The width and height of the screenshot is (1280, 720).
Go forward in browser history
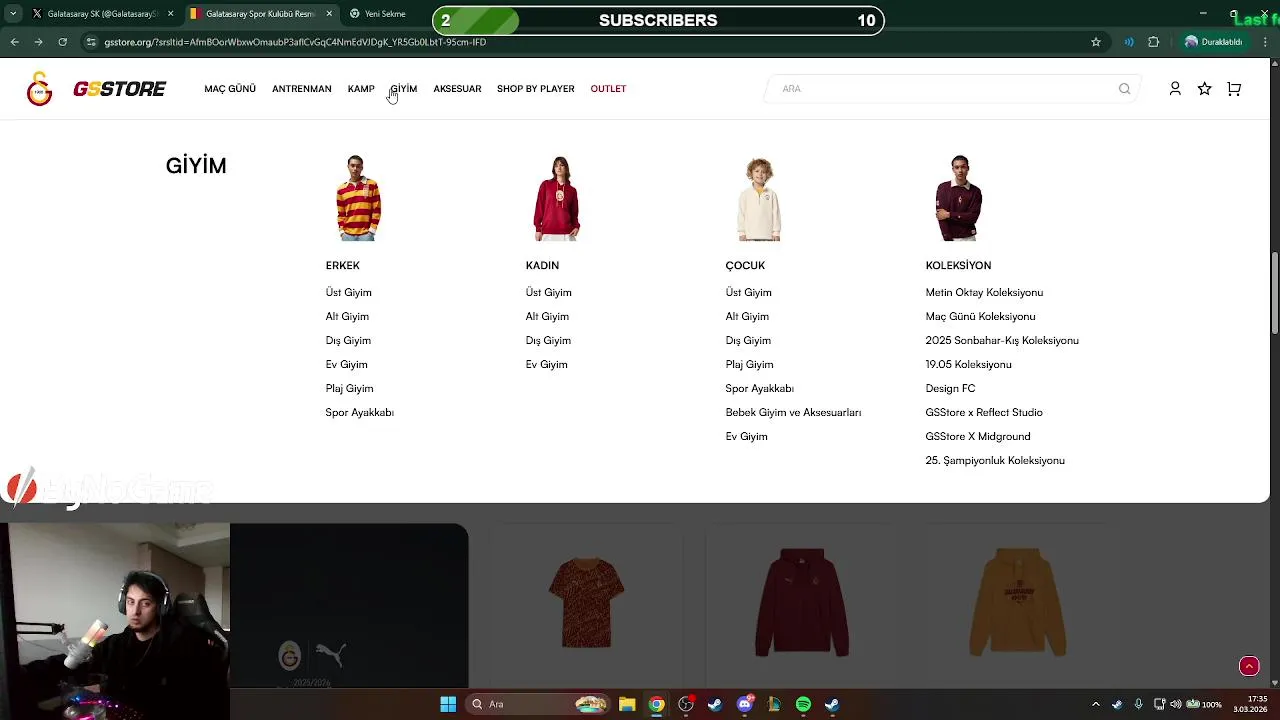coord(38,42)
